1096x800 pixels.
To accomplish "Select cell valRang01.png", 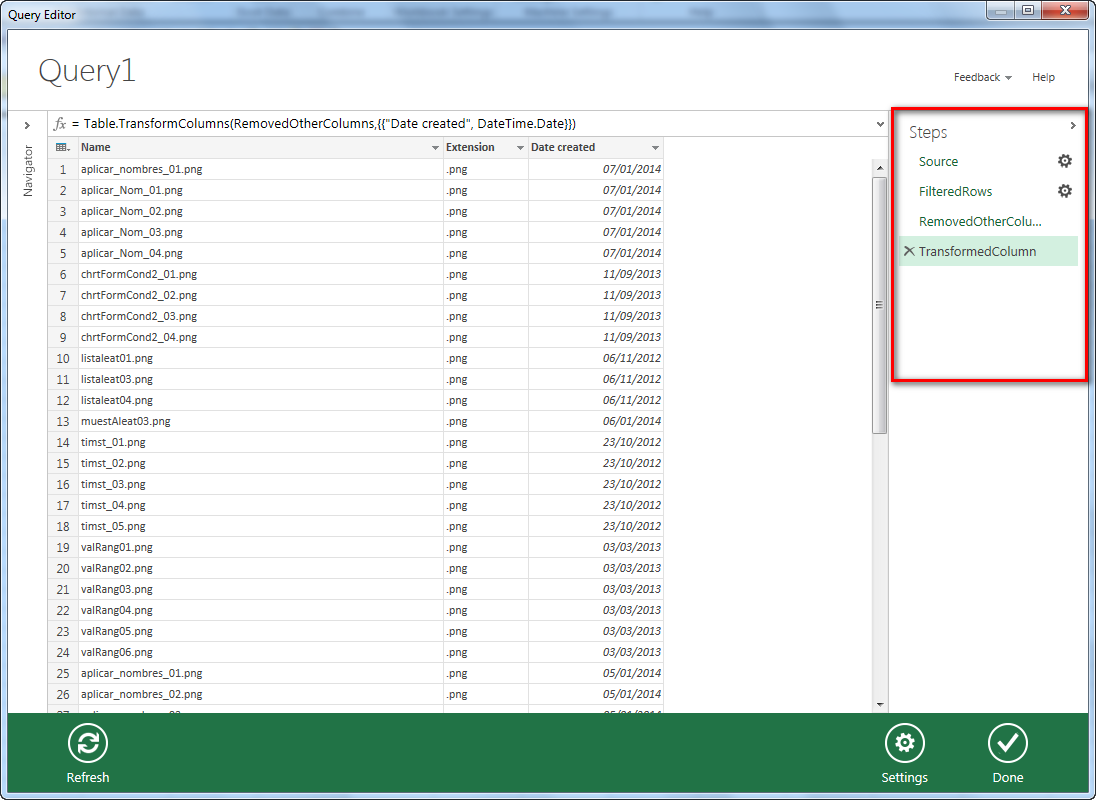I will (x=261, y=546).
